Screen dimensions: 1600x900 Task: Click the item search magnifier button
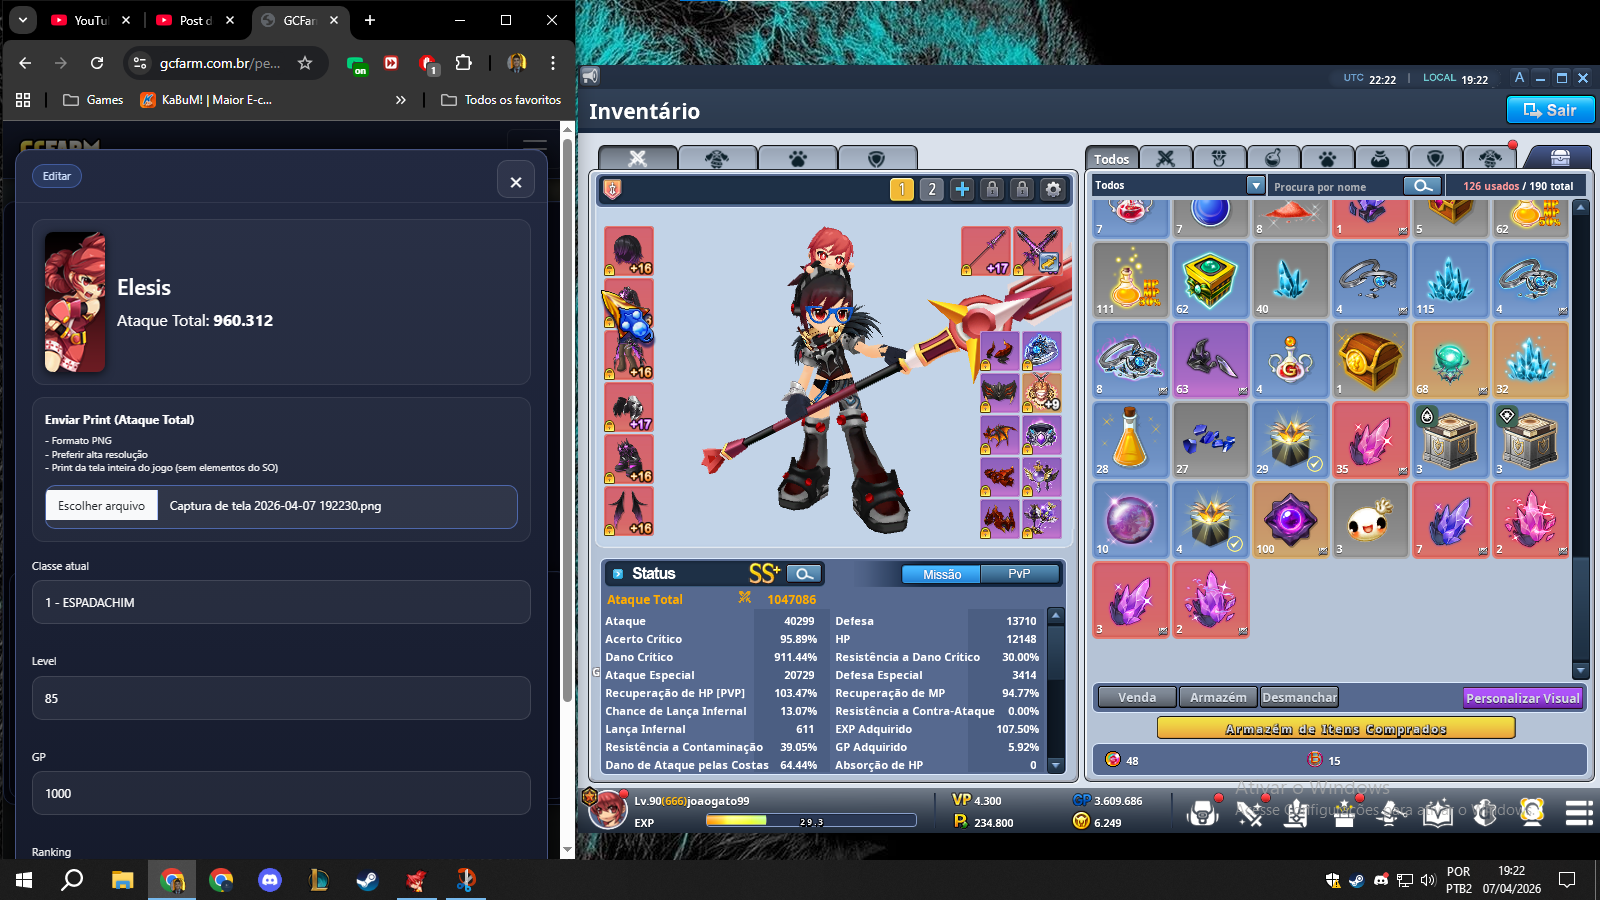(1422, 186)
